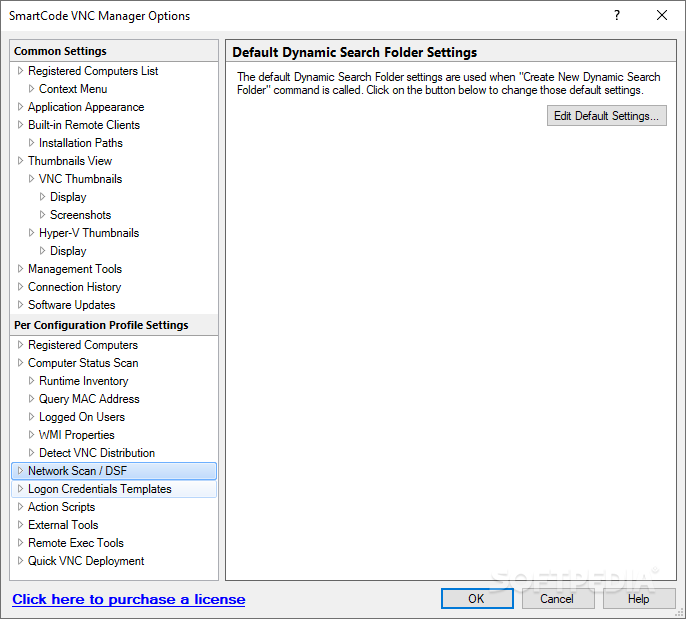This screenshot has width=686, height=619.
Task: Close the Options dialog window
Action: point(662,16)
